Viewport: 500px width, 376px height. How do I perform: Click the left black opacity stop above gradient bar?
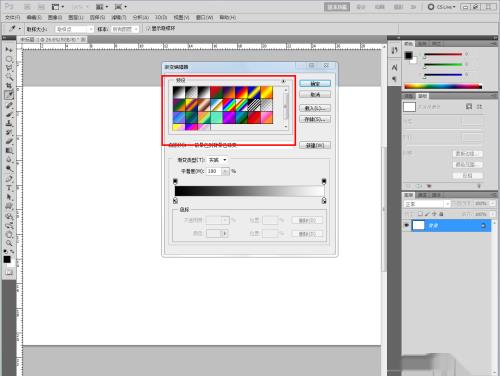(175, 181)
